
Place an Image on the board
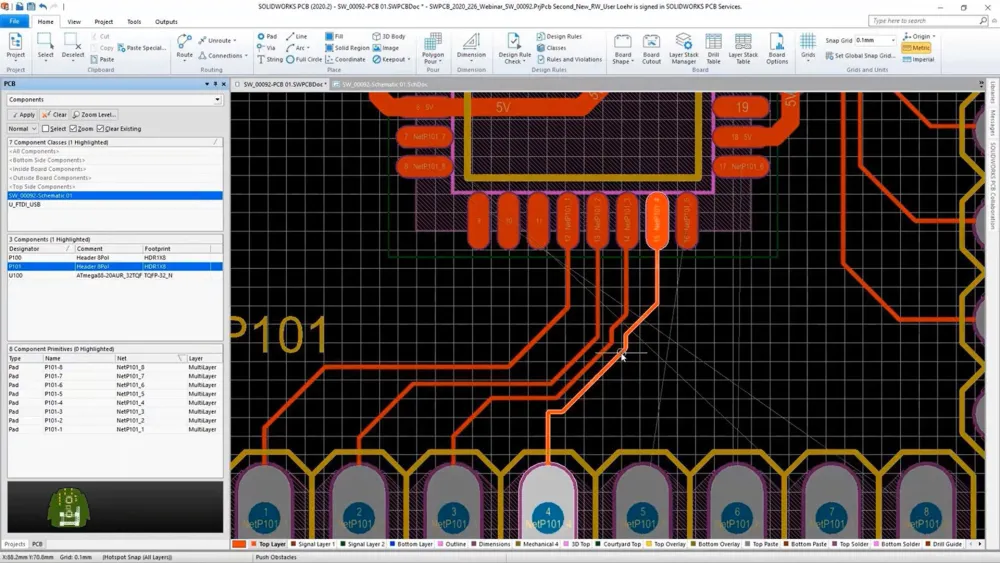(386, 48)
